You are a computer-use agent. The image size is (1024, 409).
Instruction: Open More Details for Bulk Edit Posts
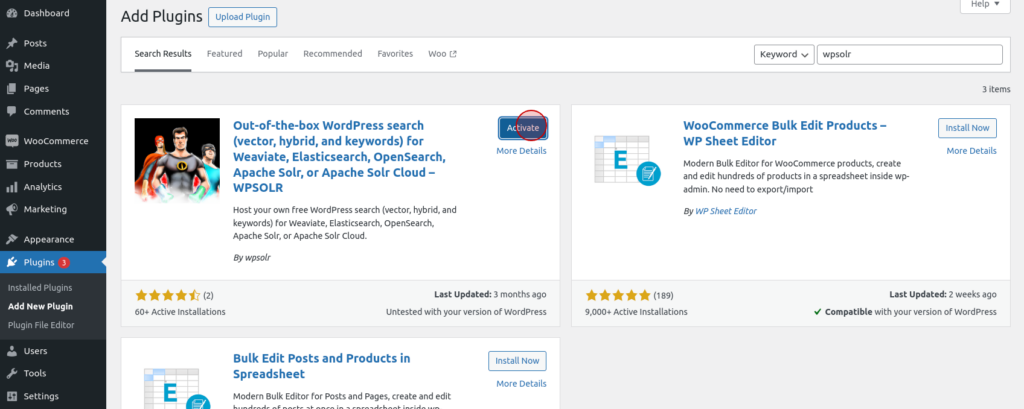click(x=521, y=384)
